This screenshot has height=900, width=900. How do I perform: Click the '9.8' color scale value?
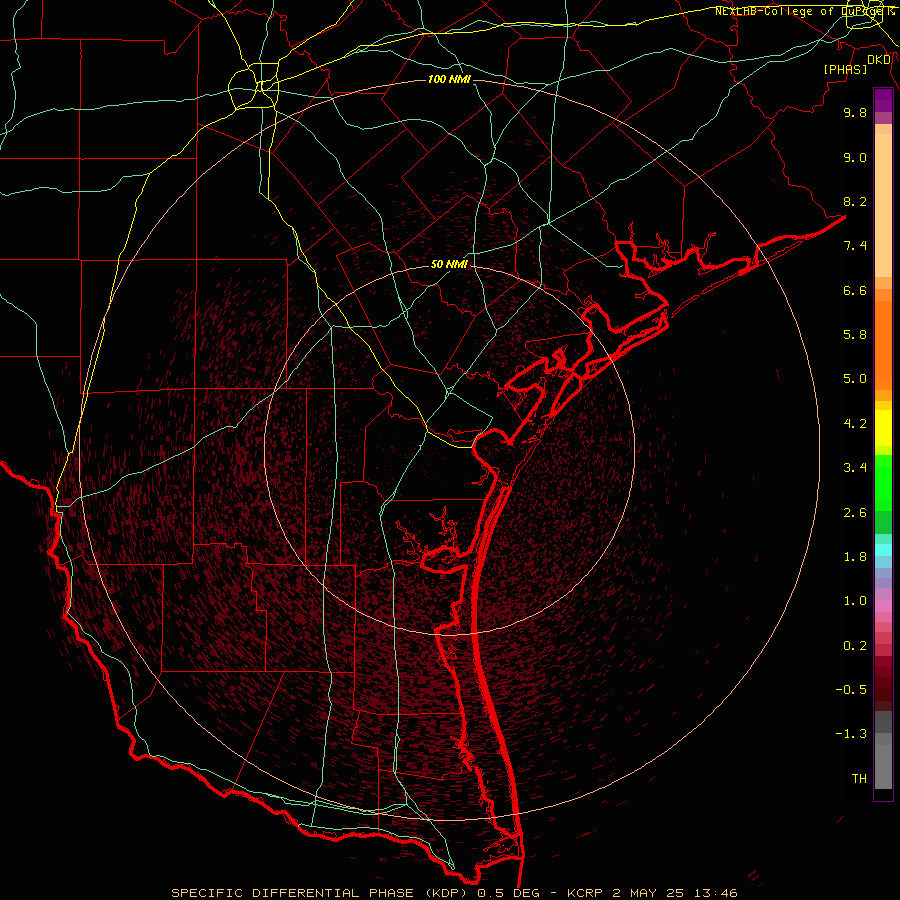(855, 112)
